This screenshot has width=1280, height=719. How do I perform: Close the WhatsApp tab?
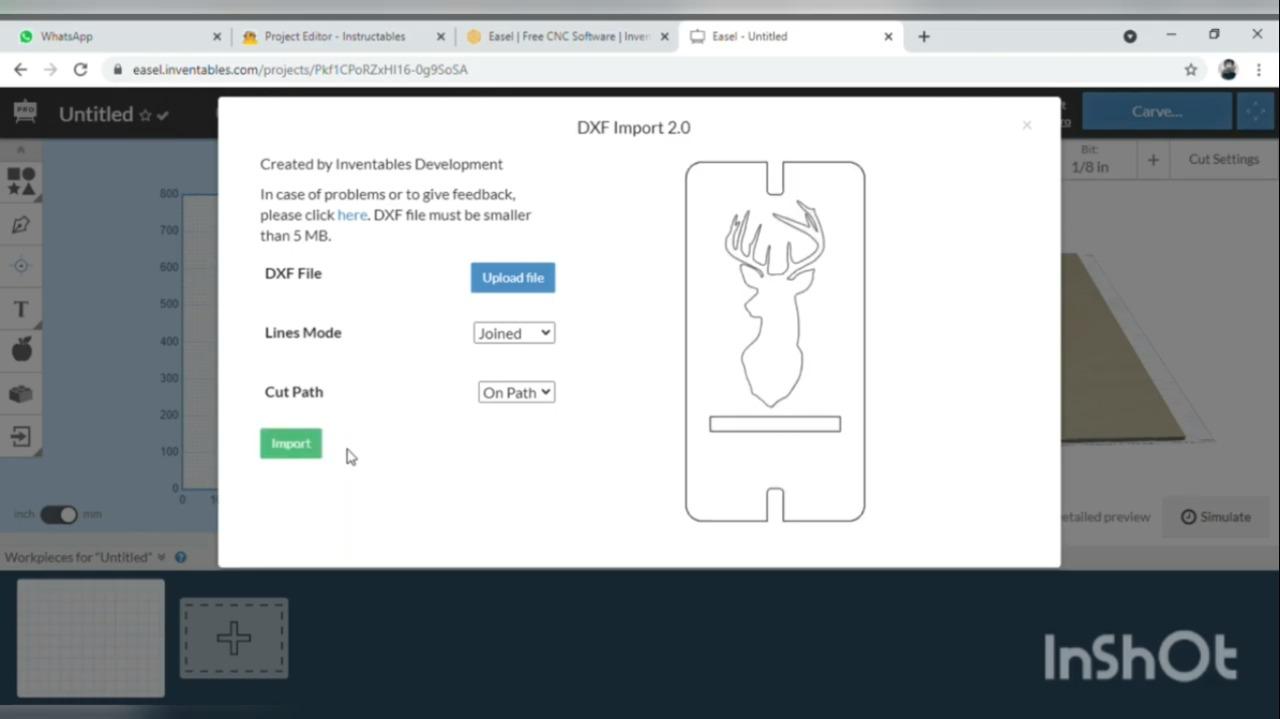(x=217, y=36)
